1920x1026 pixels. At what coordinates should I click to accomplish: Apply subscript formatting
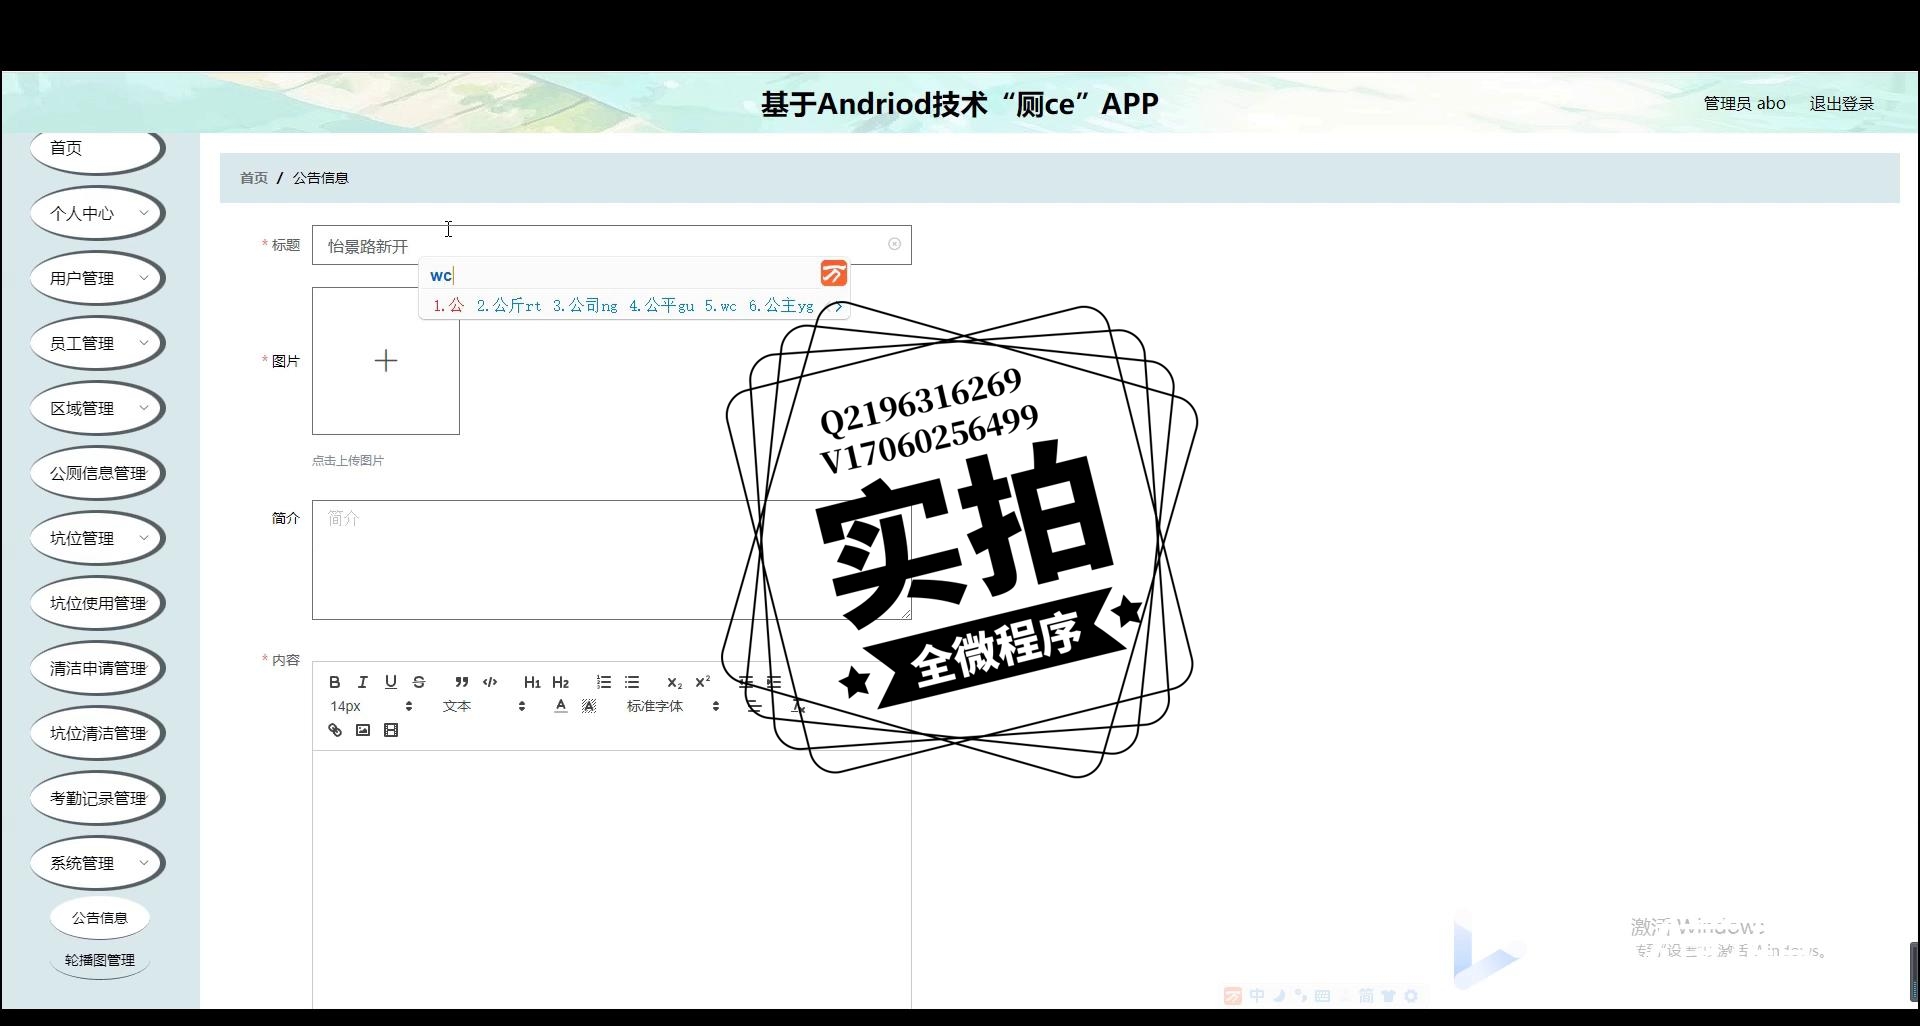(674, 682)
